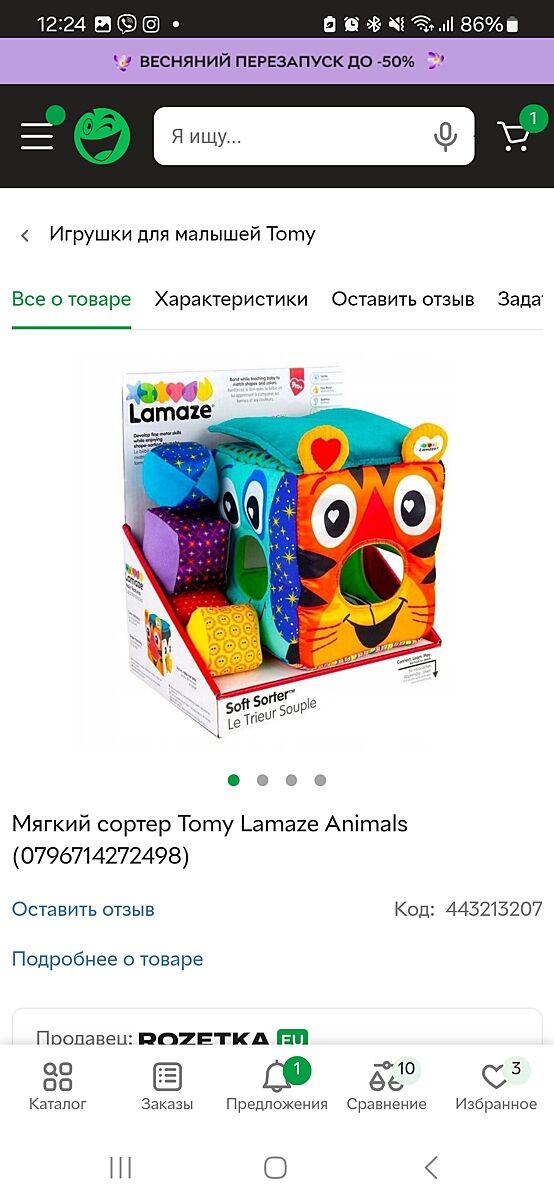Open Предложения notifications bell
Viewport: 554px width, 1200px height.
pos(277,1087)
